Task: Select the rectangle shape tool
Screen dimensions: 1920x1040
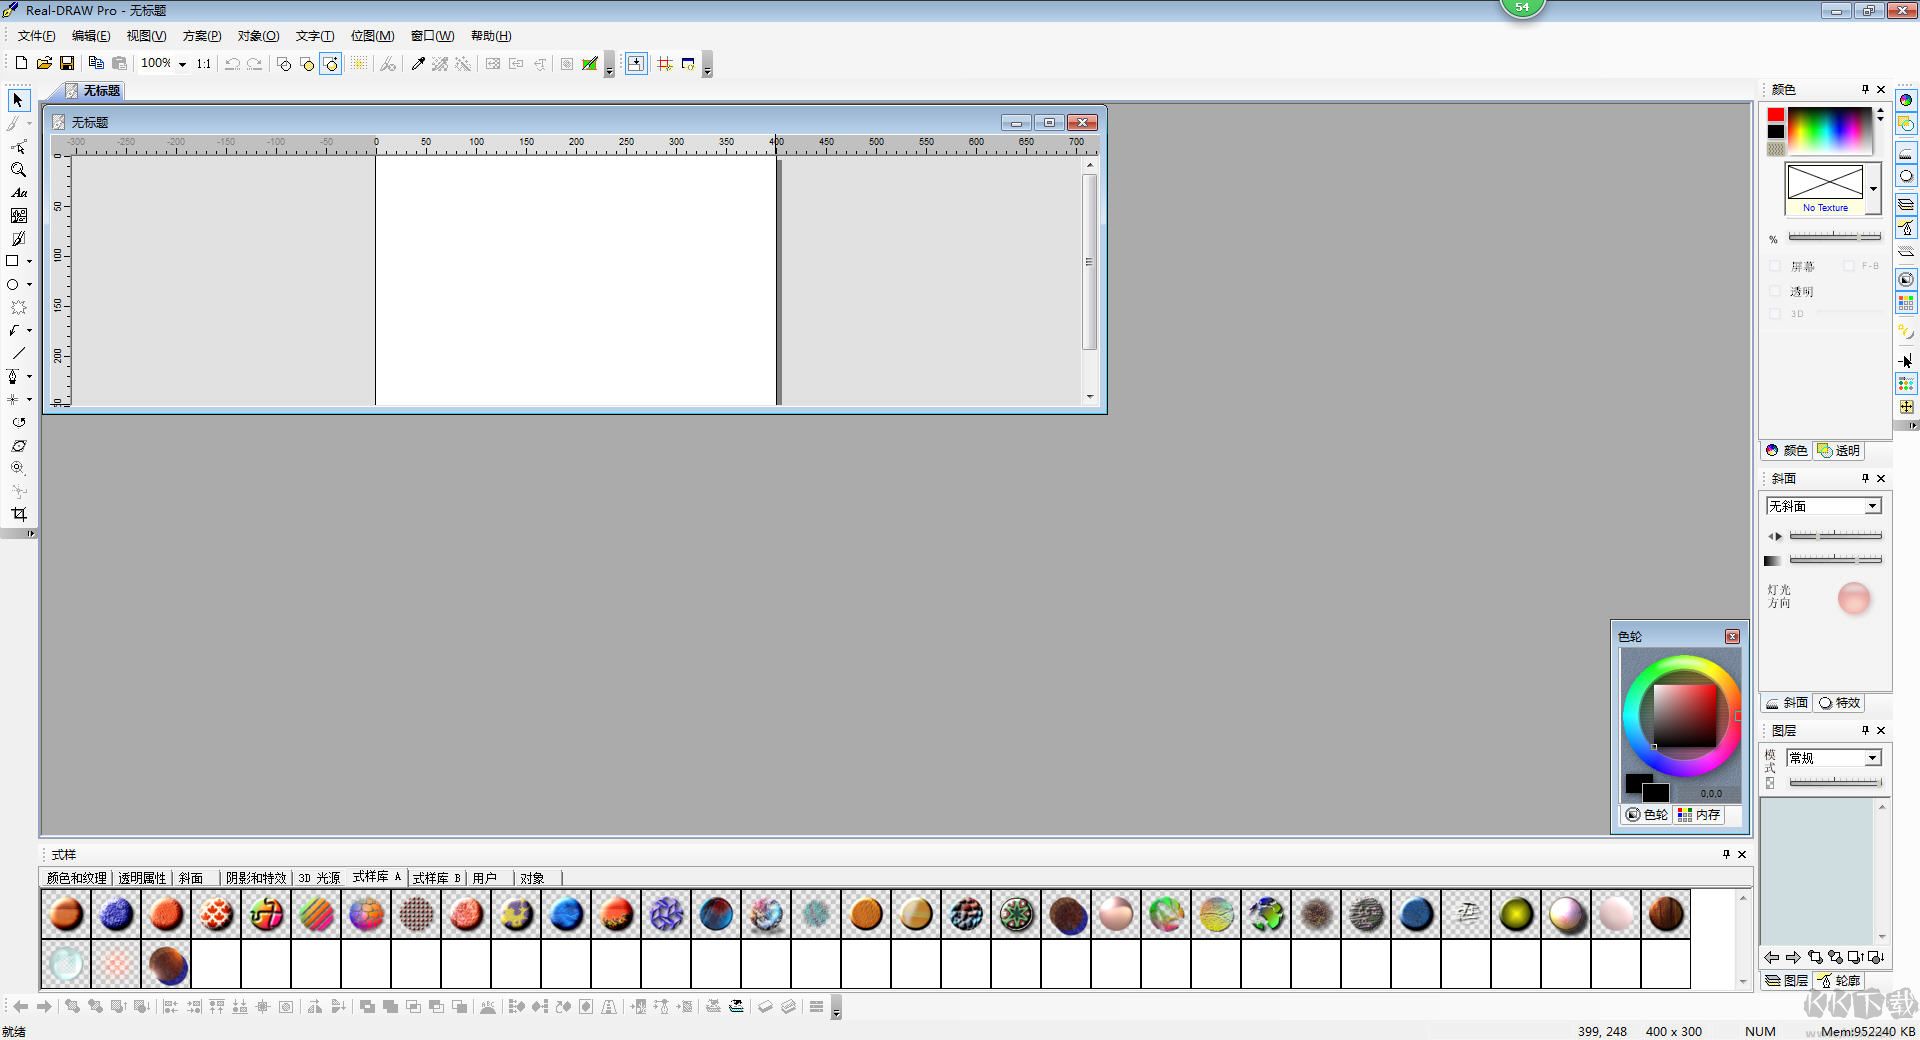Action: click(13, 261)
